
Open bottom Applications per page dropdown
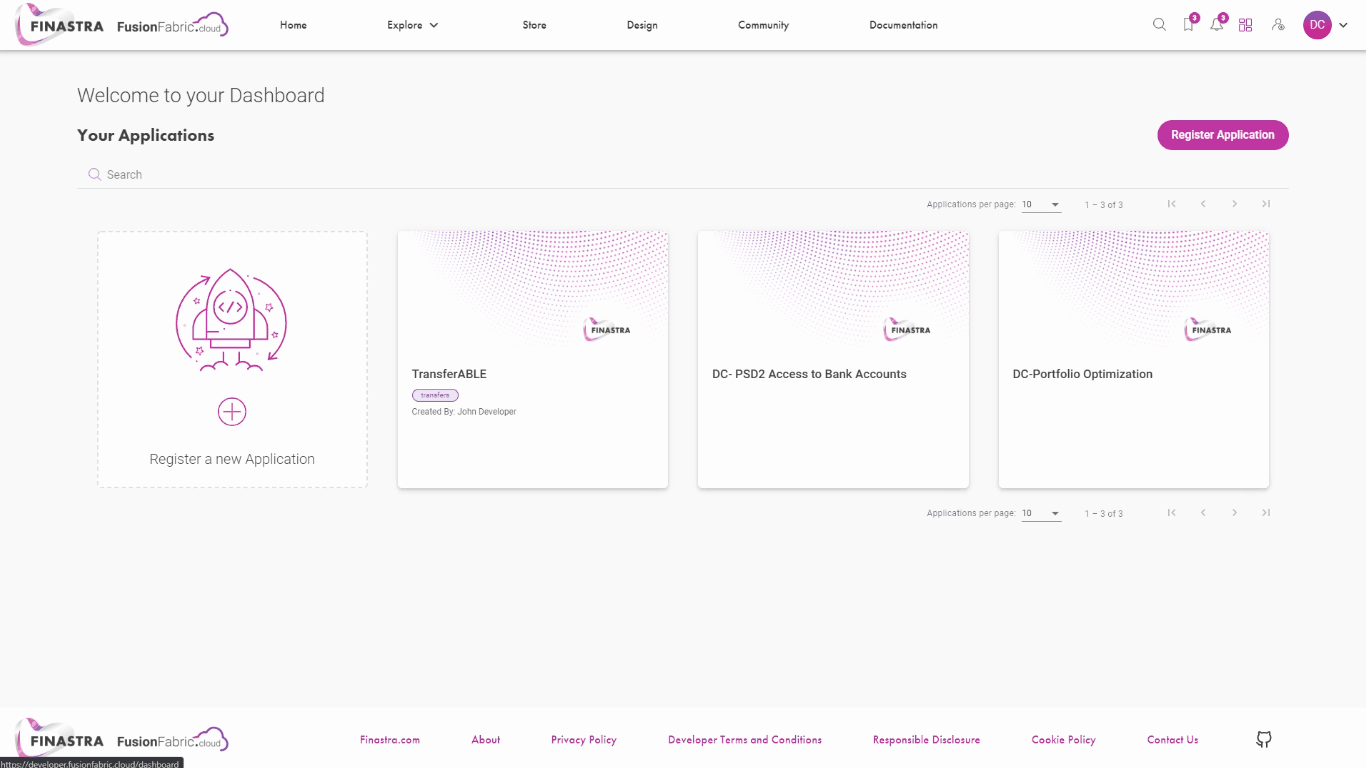(x=1041, y=514)
